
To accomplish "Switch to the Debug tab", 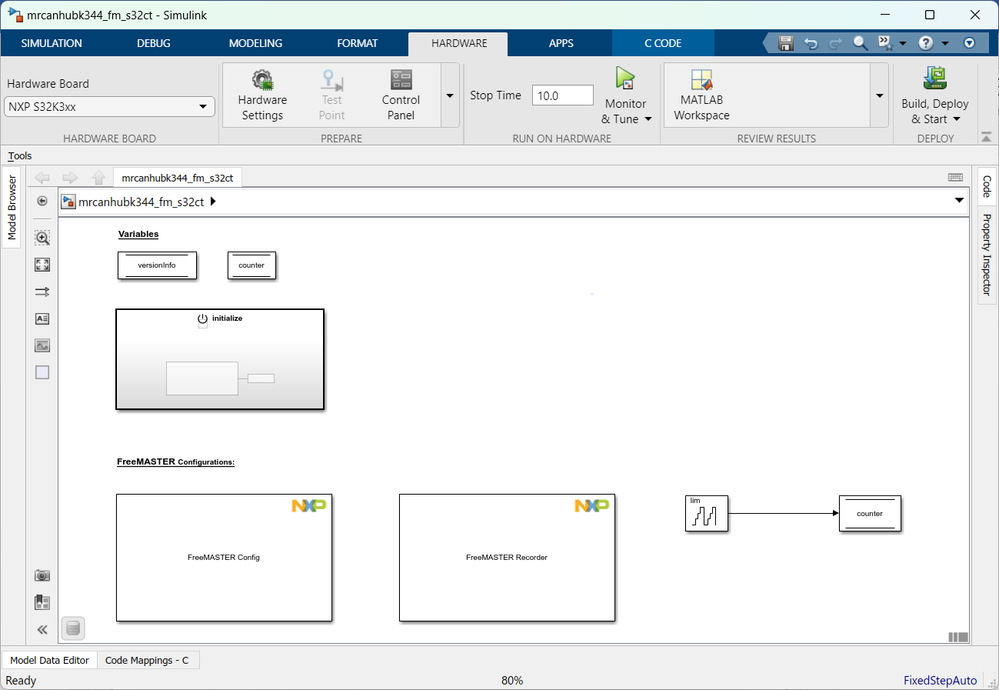I will click(x=154, y=43).
